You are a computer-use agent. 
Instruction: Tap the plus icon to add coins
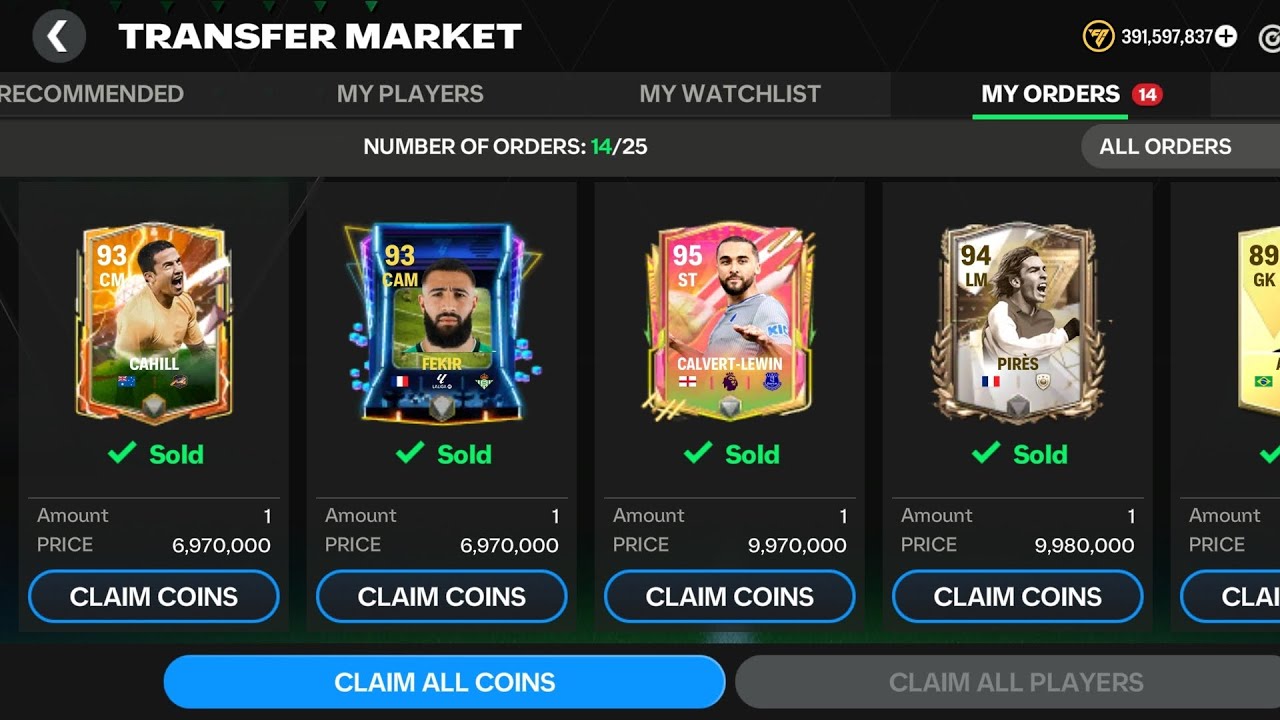pyautogui.click(x=1226, y=37)
